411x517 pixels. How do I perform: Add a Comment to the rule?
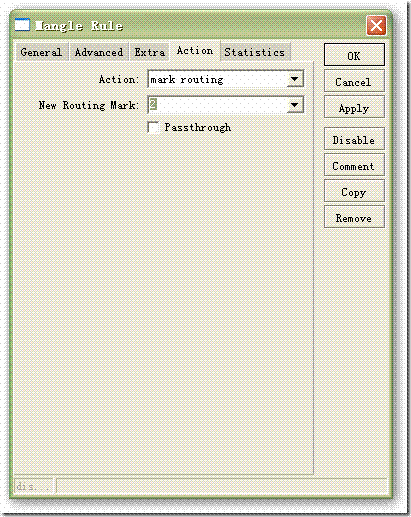(x=354, y=165)
